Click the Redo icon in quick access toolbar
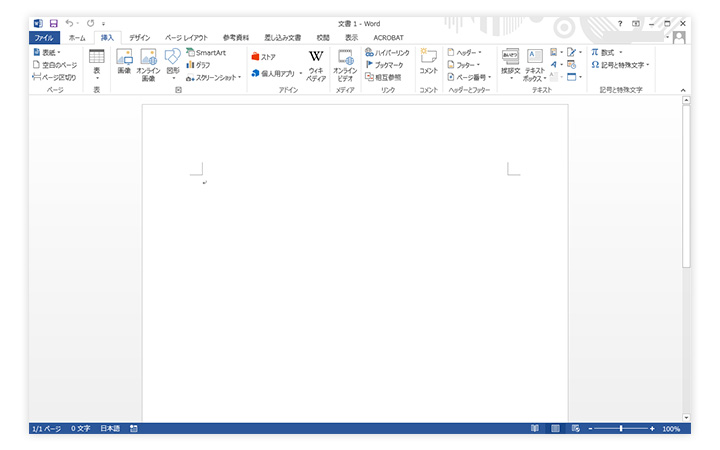This screenshot has width=720, height=450. pyautogui.click(x=90, y=23)
